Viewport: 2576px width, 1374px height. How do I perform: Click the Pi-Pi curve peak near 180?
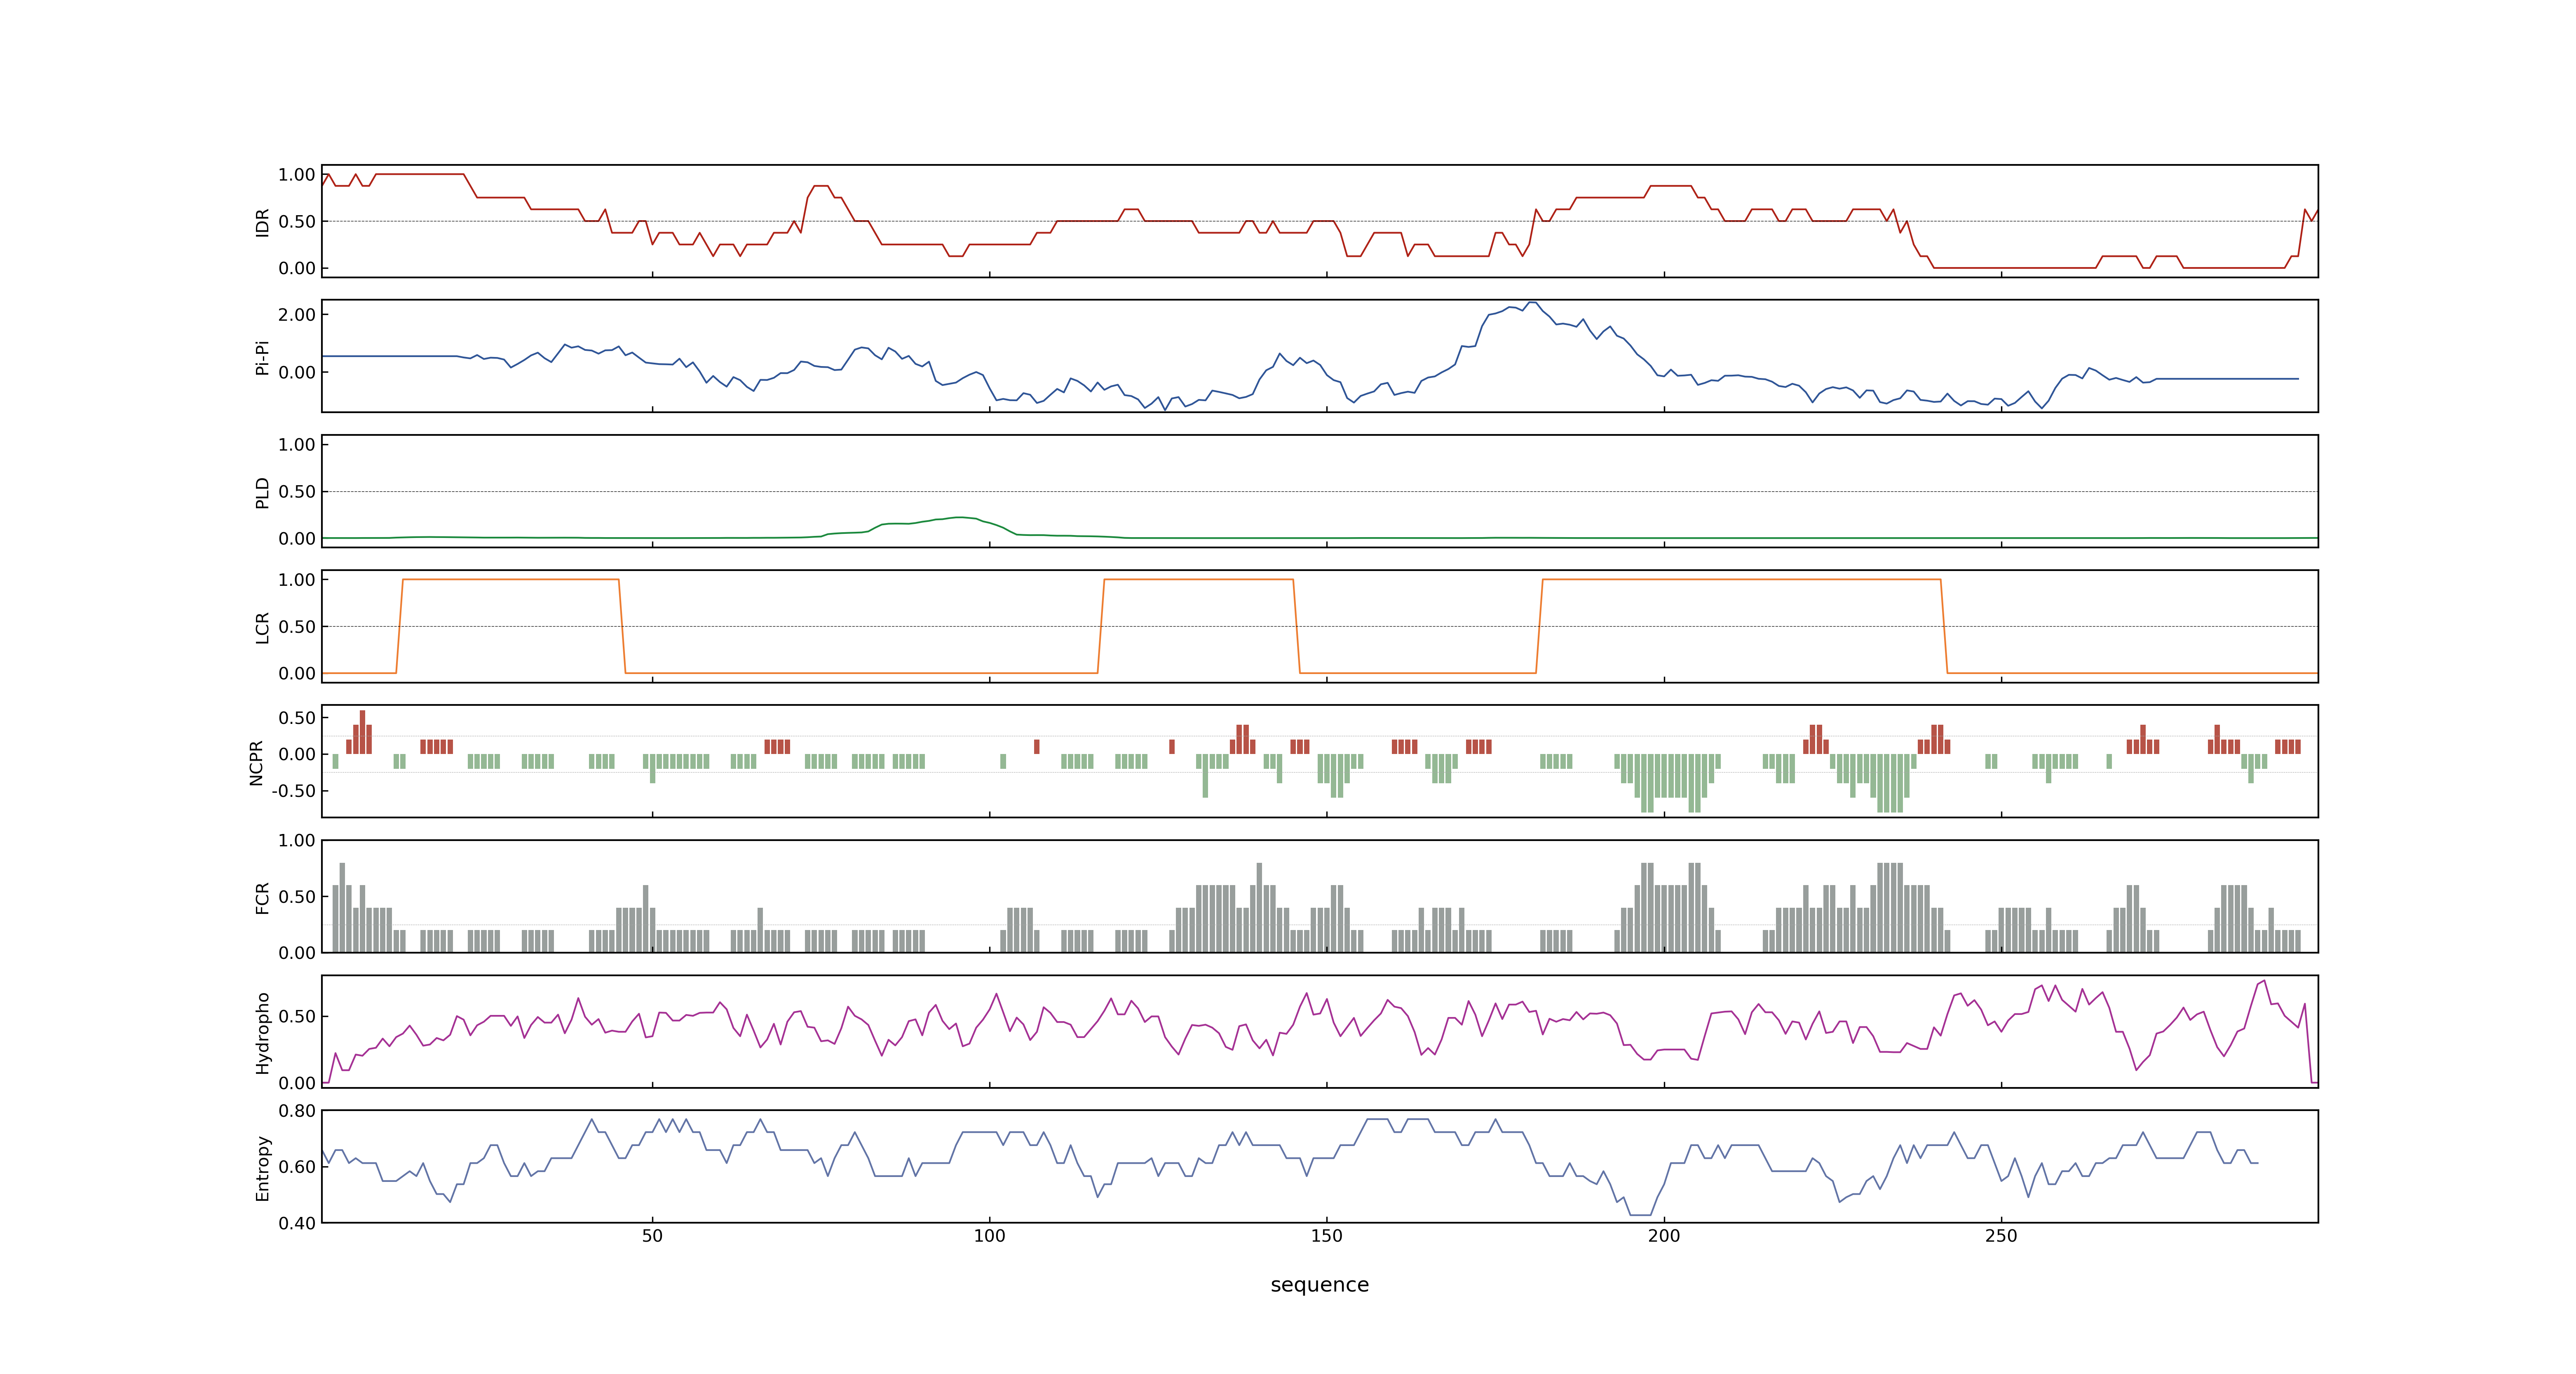click(x=1532, y=303)
